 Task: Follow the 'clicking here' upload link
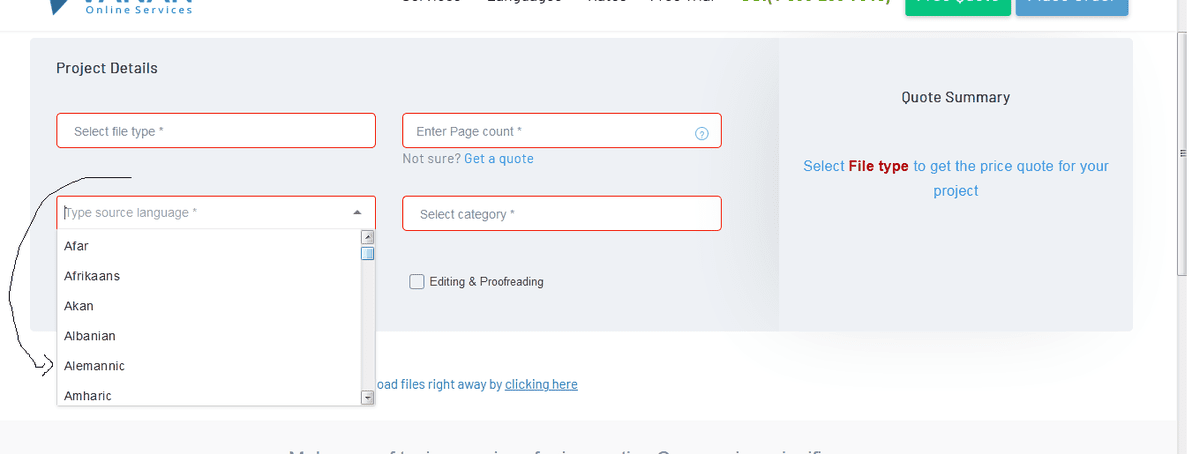pyautogui.click(x=541, y=384)
